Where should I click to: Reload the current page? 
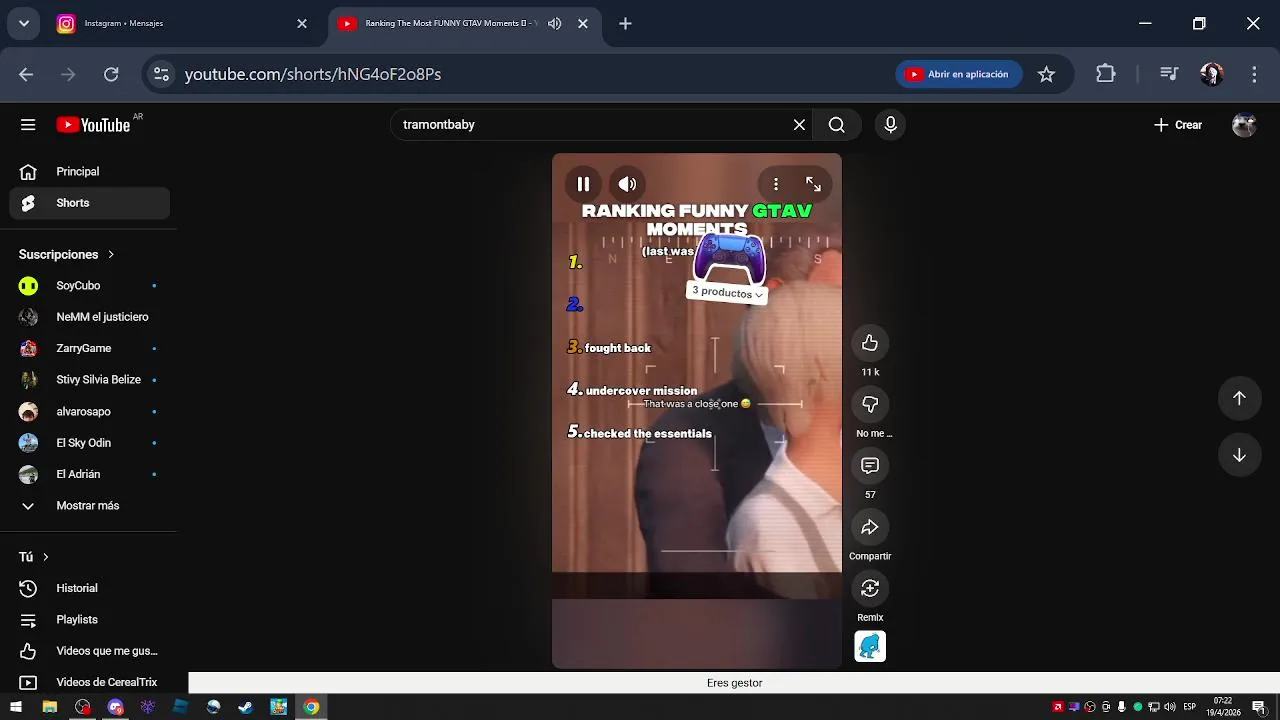point(111,74)
